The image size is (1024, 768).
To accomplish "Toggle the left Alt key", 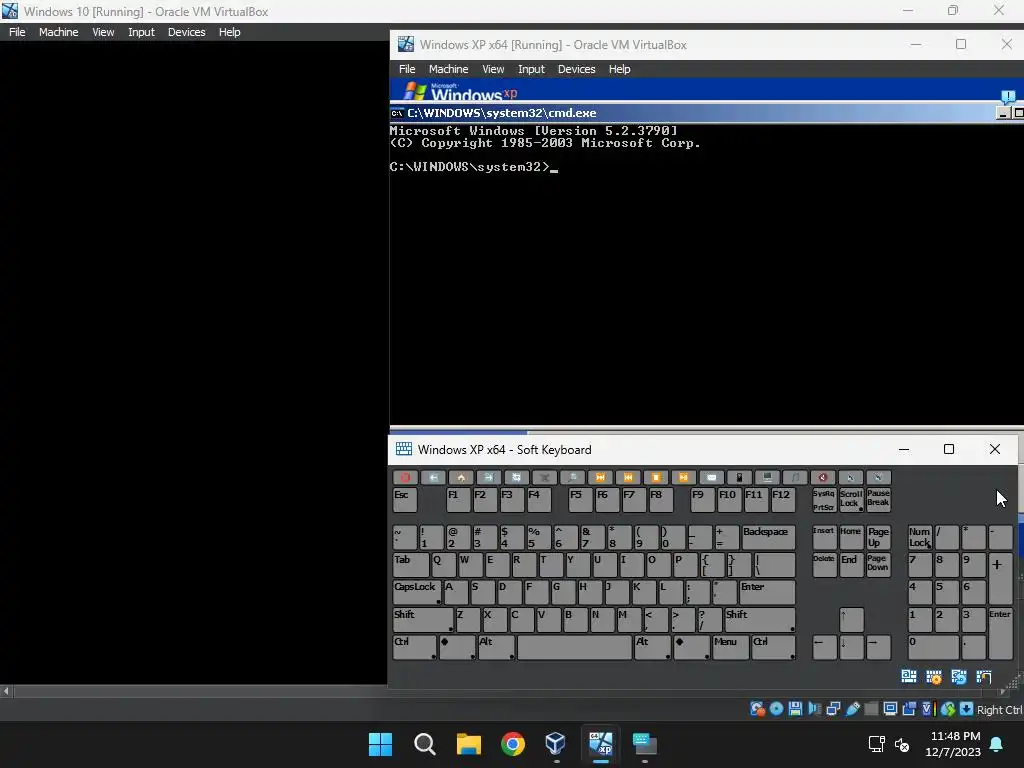I will tap(496, 647).
